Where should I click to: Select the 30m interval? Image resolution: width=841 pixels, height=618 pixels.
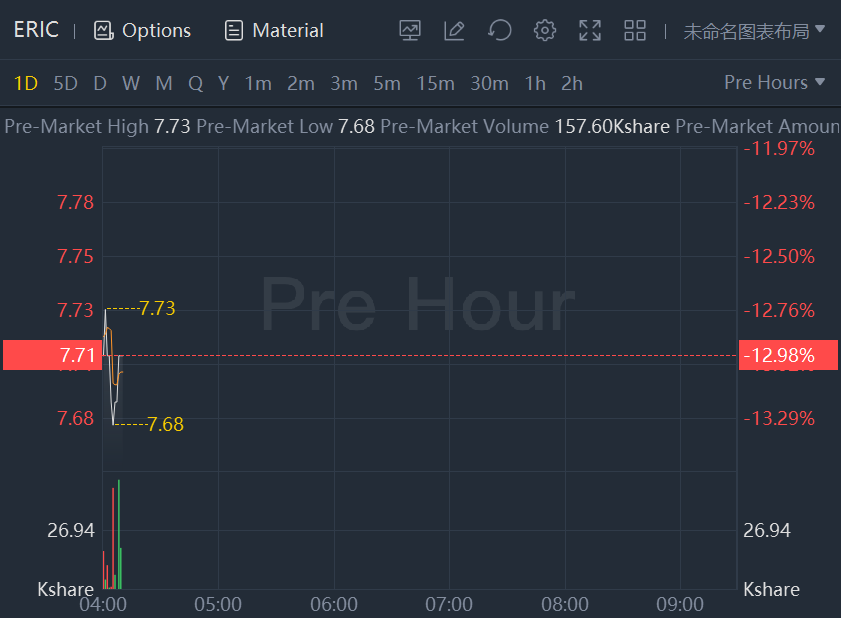489,83
